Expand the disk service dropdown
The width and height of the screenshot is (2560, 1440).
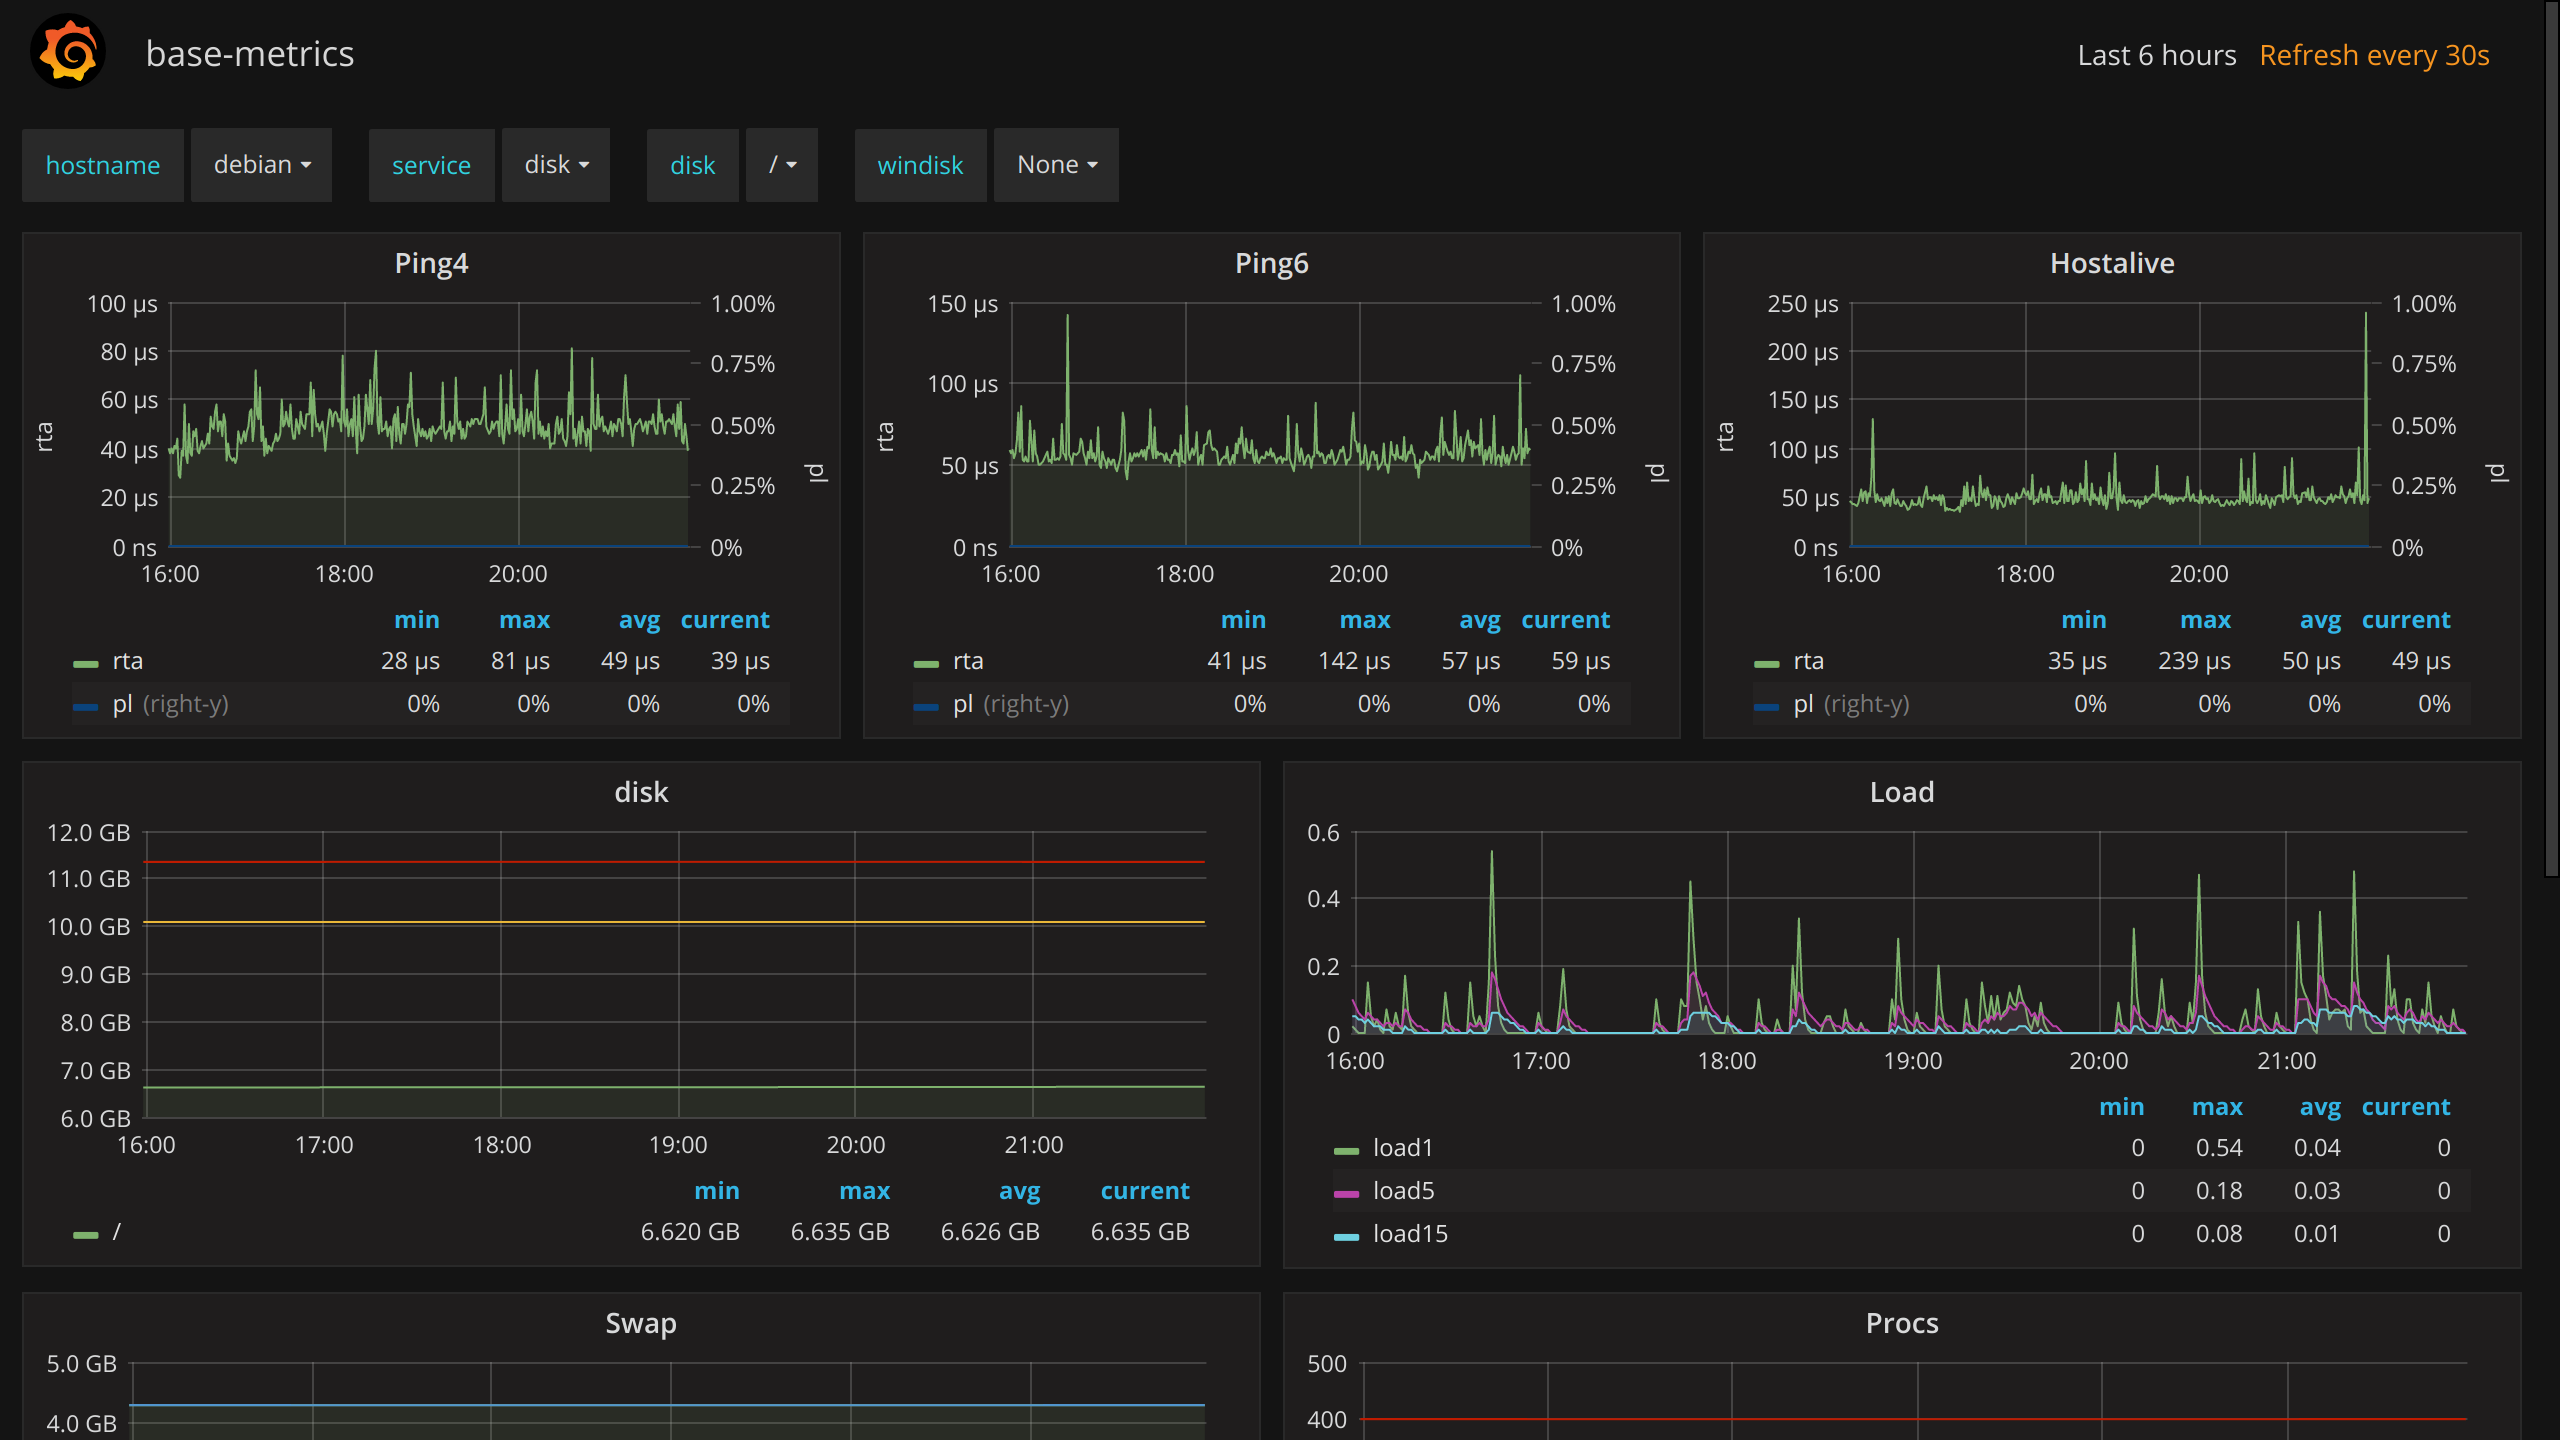[556, 165]
